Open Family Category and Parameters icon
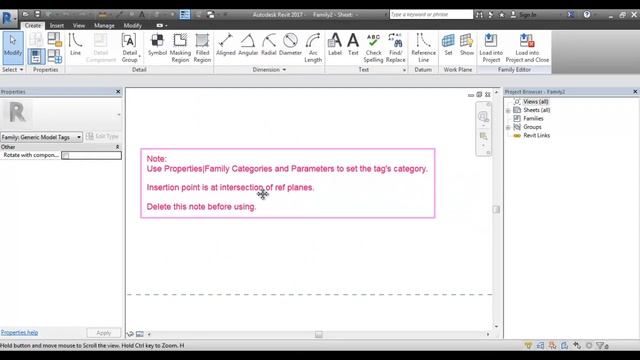Viewport: 640px width, 360px height. 54,40
